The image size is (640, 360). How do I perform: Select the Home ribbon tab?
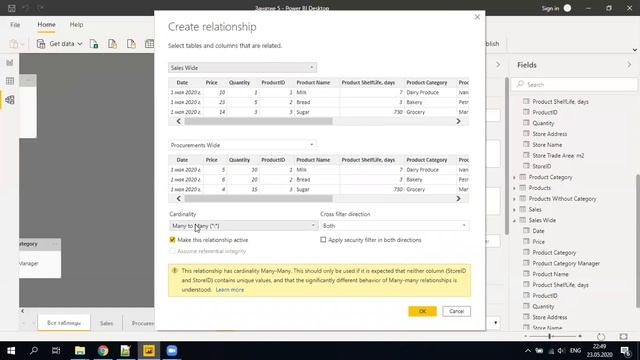[x=46, y=24]
